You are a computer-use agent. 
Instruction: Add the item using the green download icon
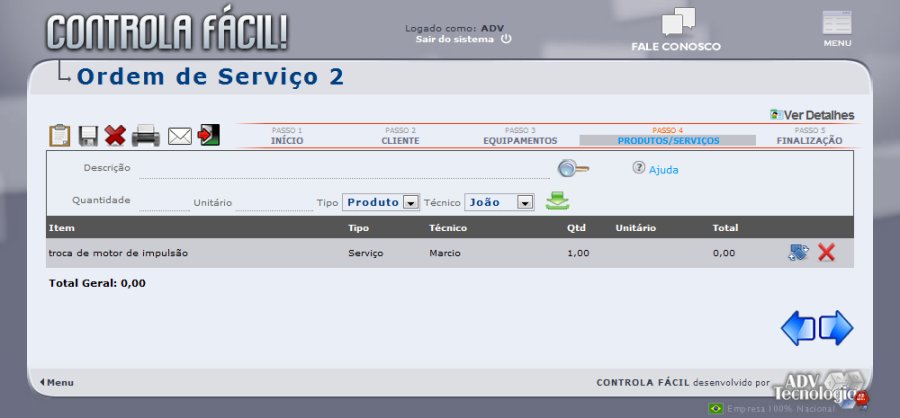point(558,202)
